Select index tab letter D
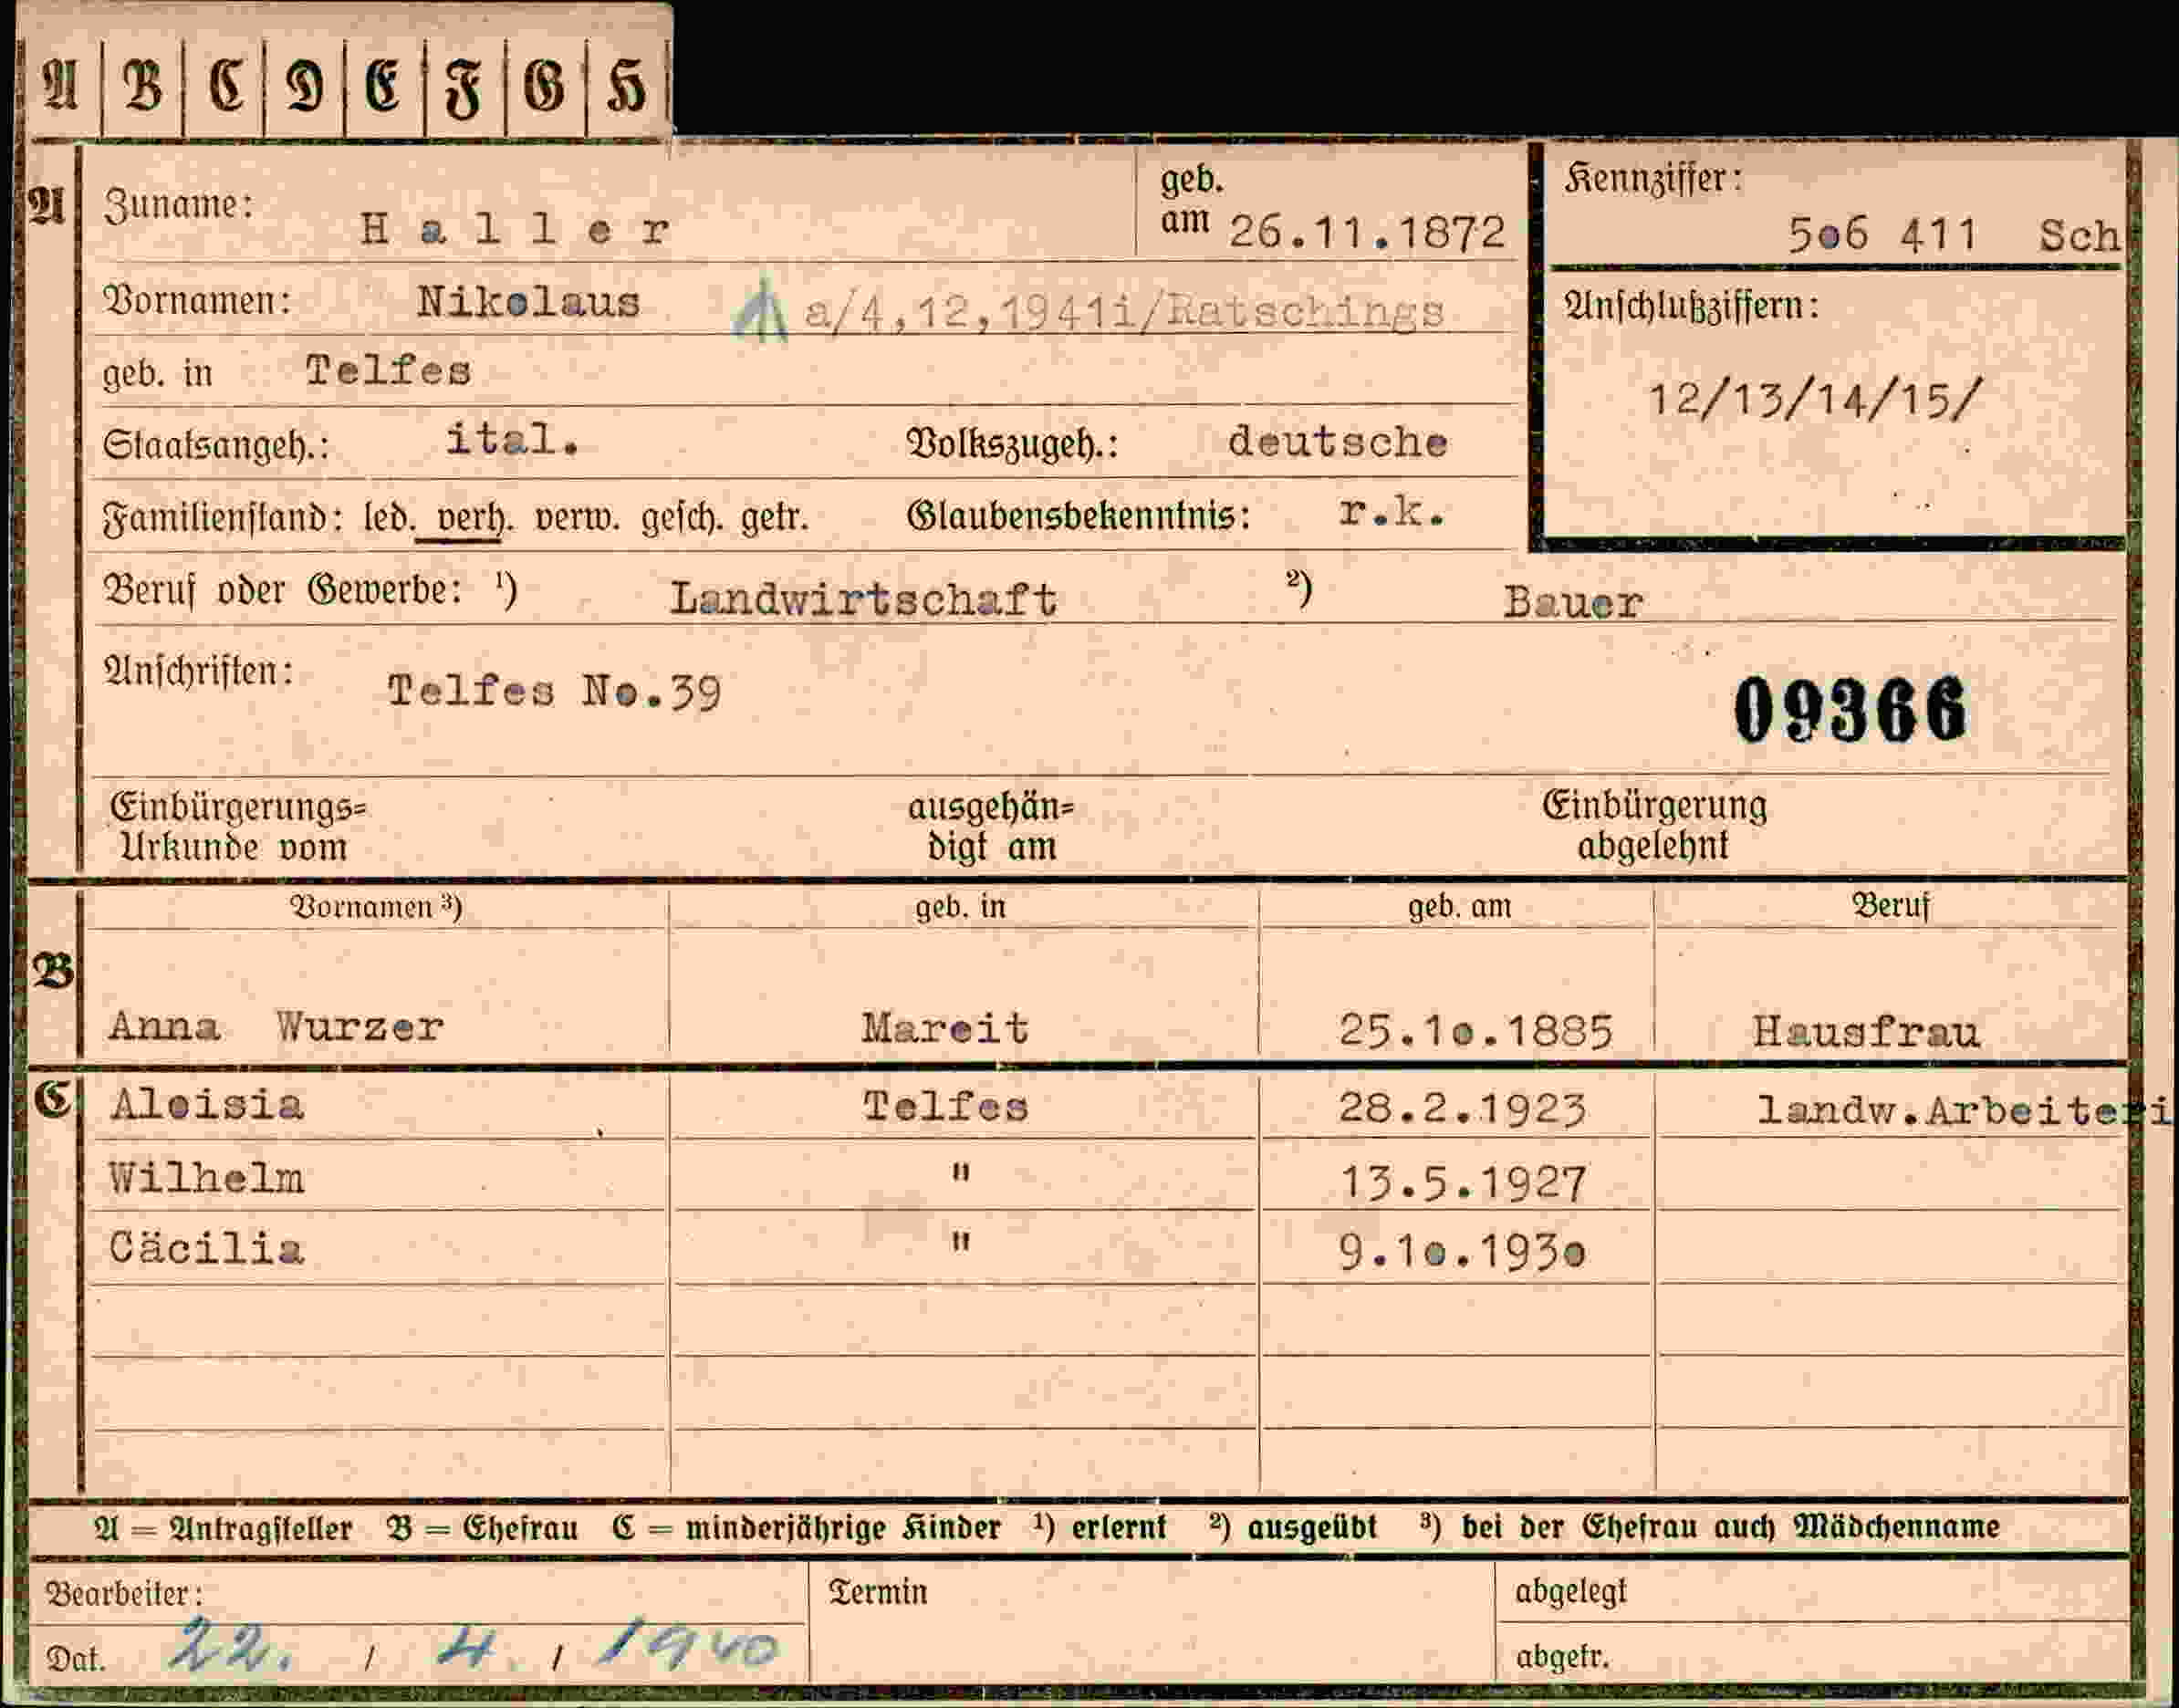 pos(305,85)
